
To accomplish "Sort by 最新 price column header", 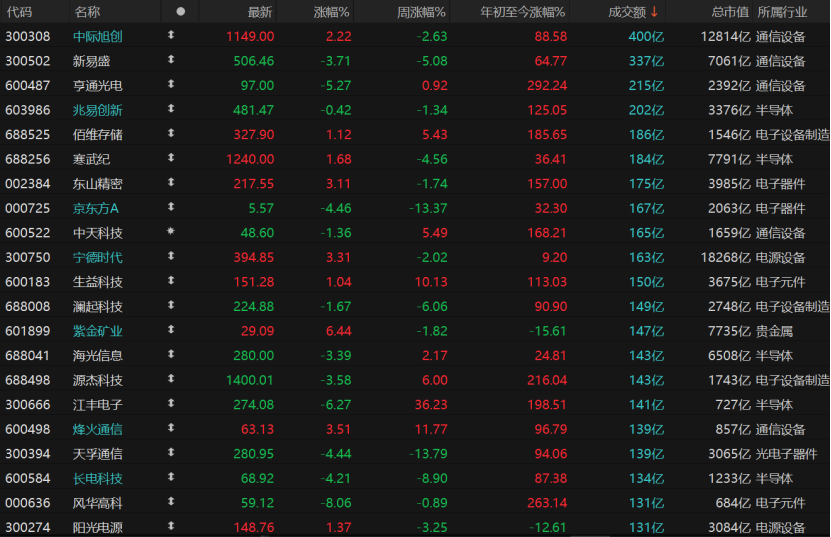I will click(x=260, y=12).
